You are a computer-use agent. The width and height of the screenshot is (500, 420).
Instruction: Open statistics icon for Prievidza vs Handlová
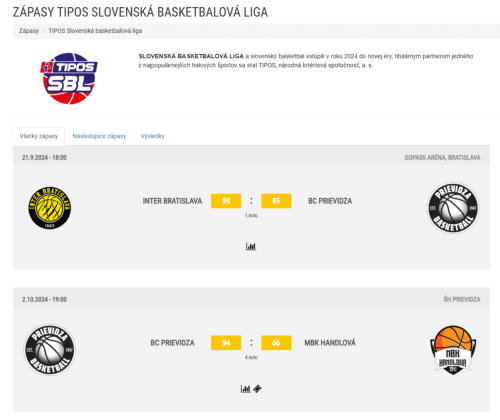[x=245, y=389]
